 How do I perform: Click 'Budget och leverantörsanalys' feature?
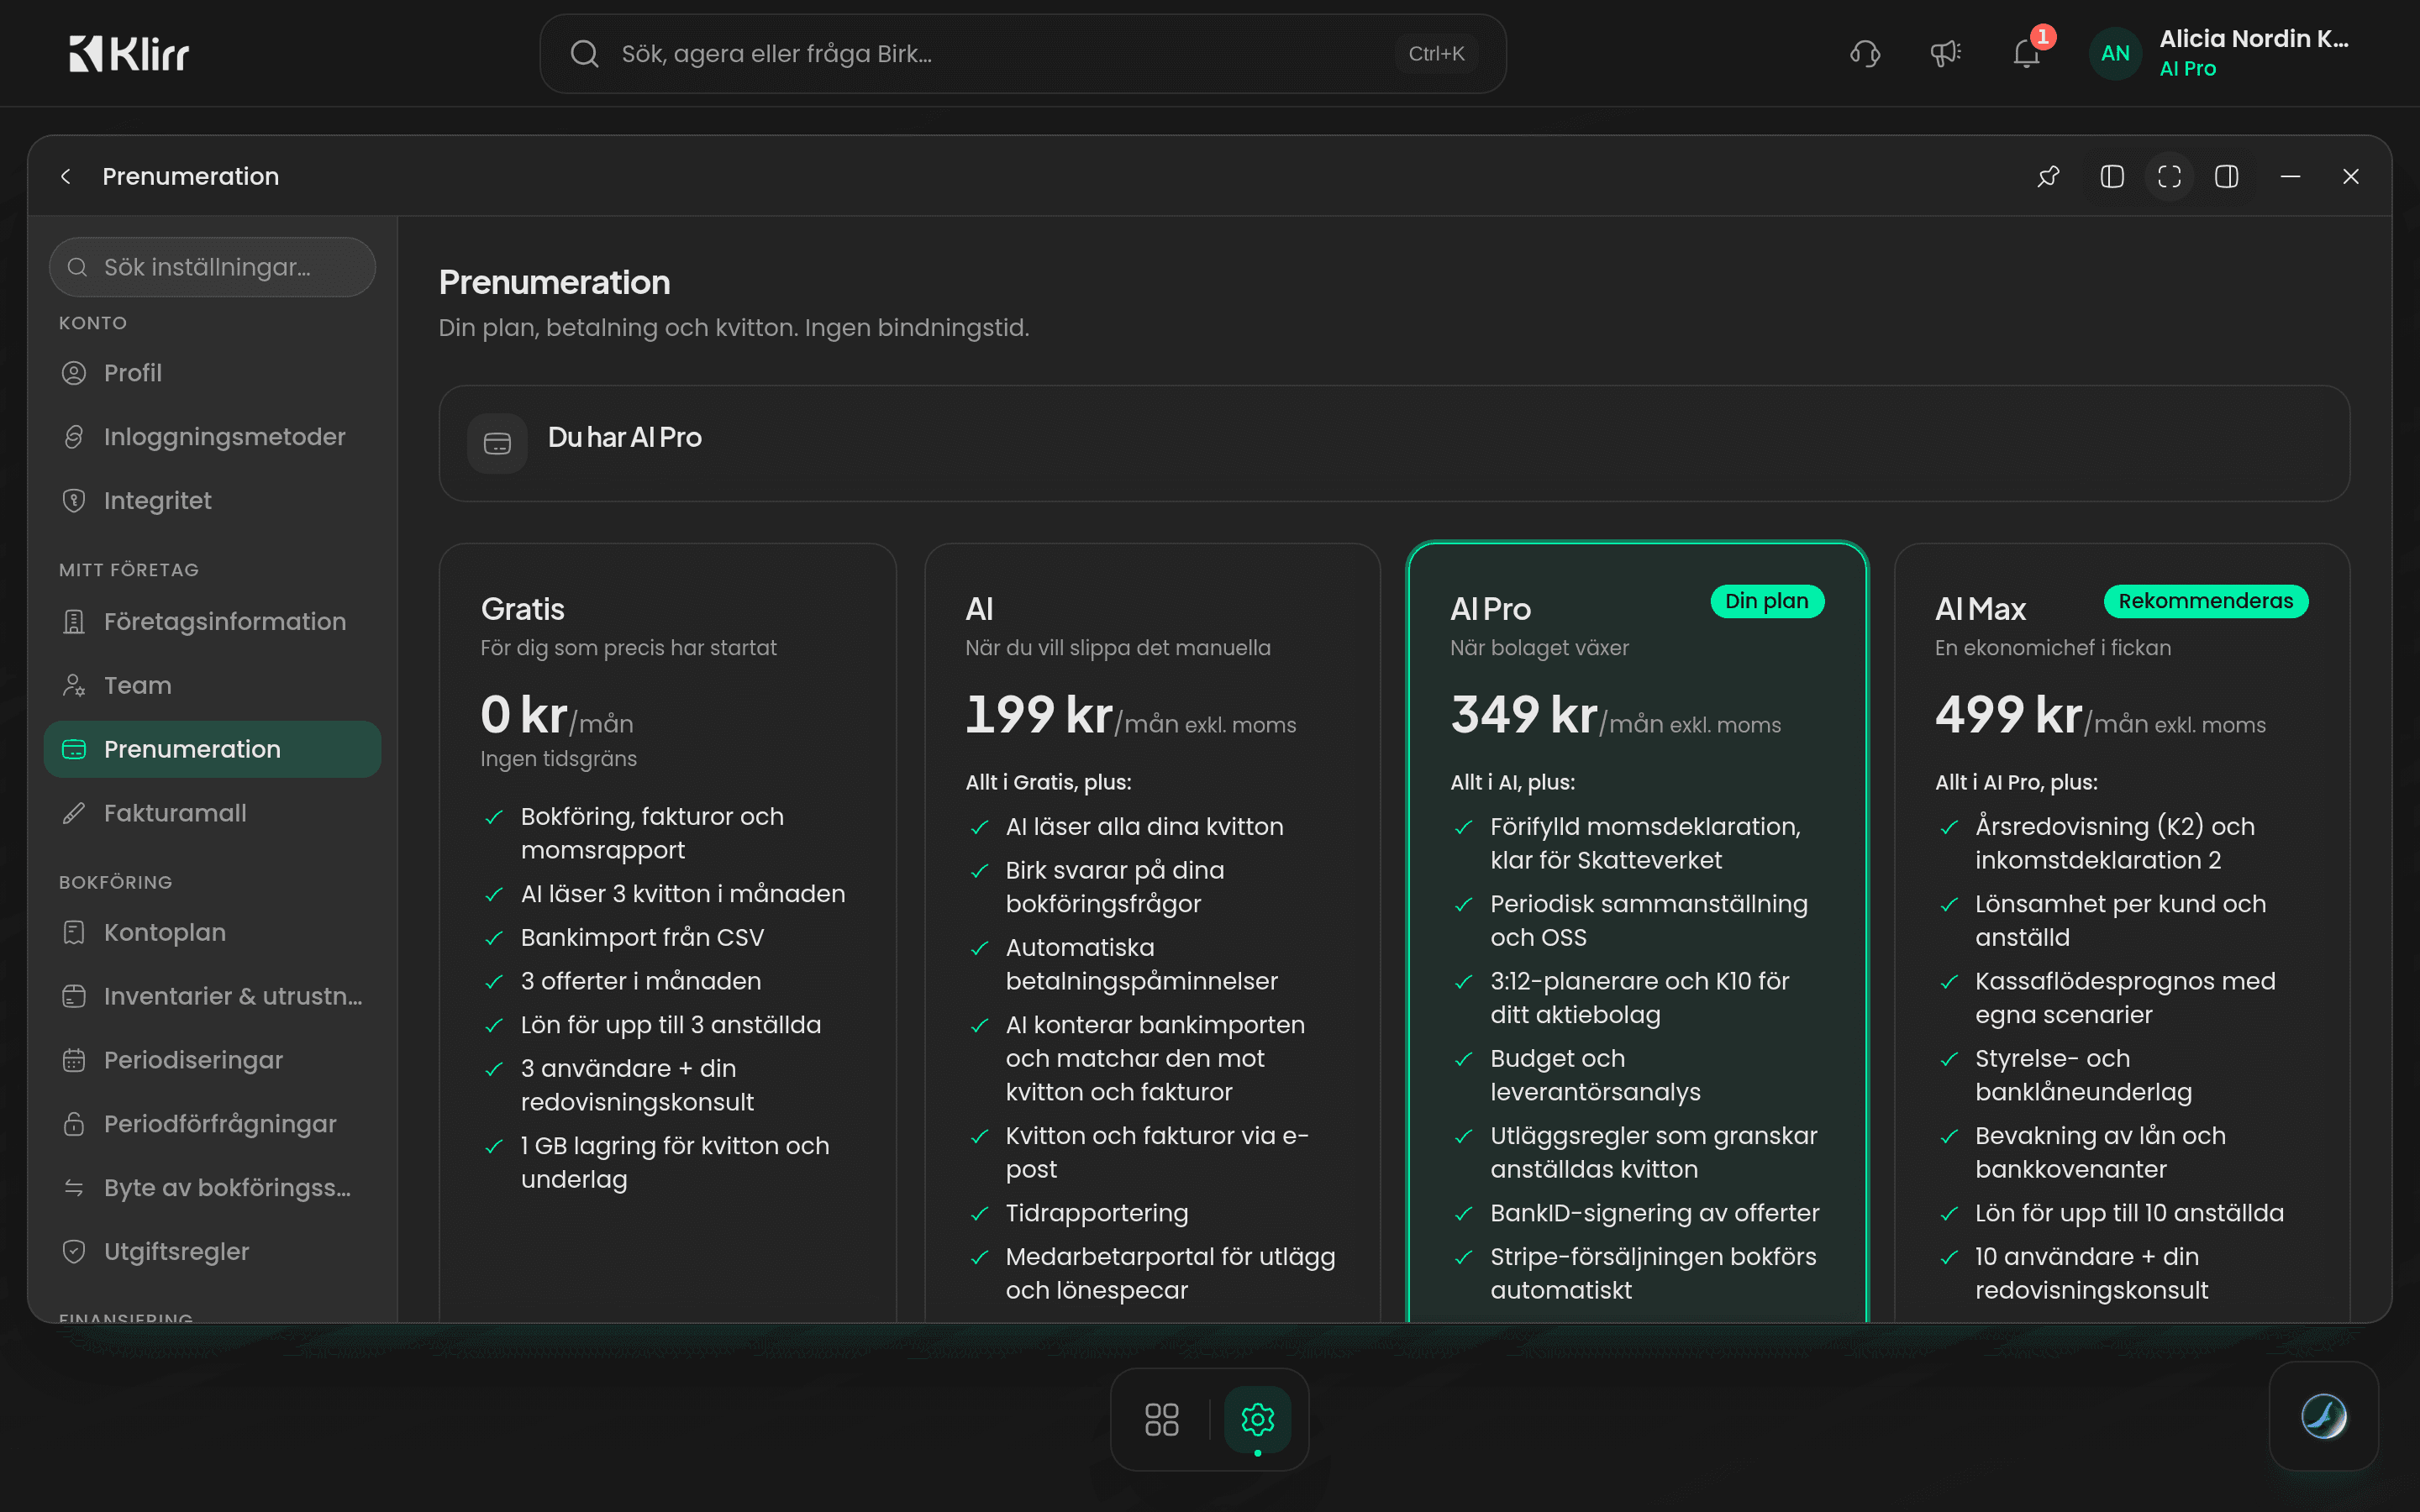click(x=1595, y=1075)
